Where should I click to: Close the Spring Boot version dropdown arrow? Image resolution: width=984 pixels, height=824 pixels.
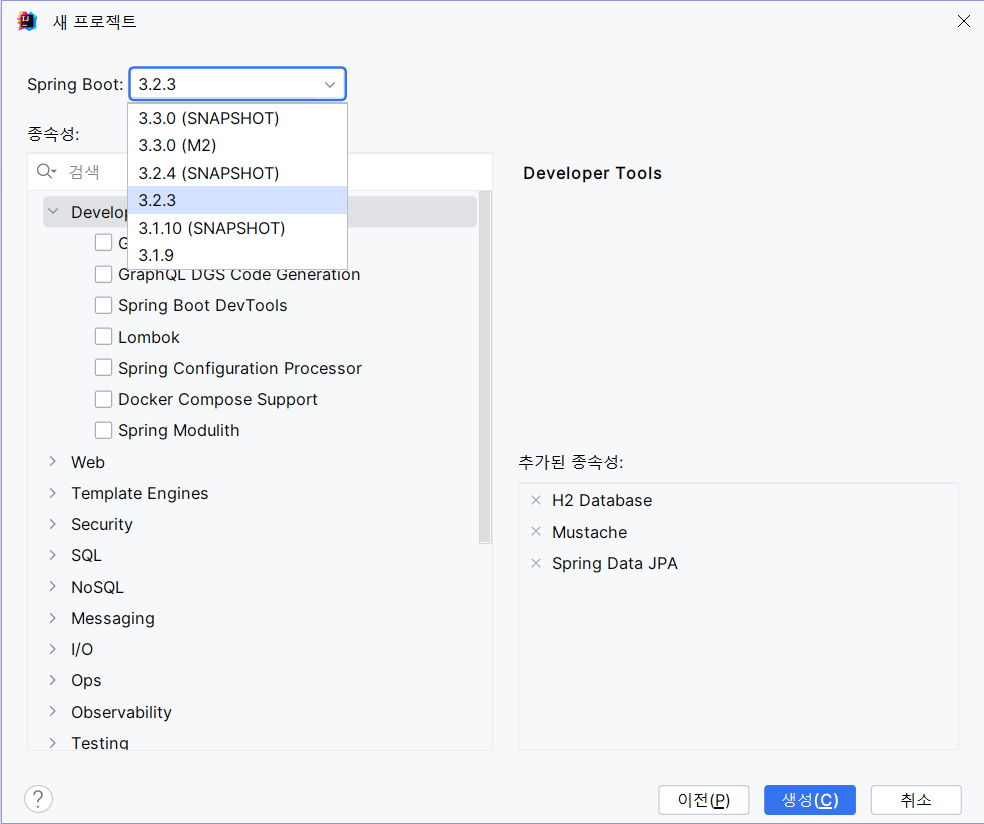click(329, 84)
